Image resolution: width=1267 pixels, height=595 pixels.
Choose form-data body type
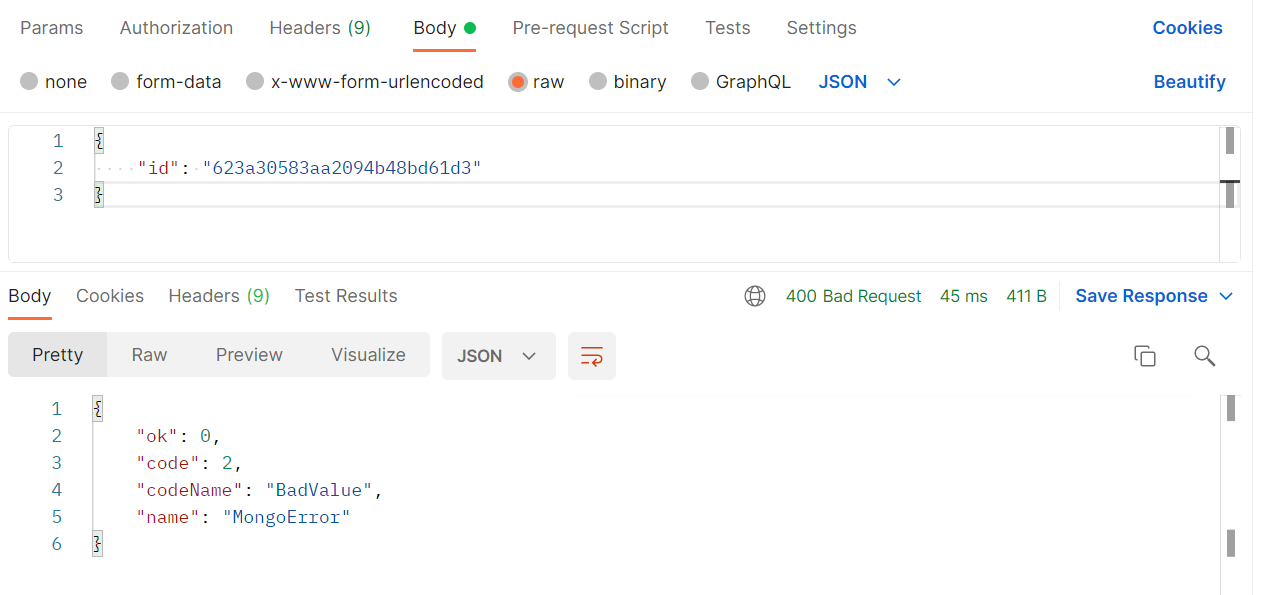(x=121, y=82)
